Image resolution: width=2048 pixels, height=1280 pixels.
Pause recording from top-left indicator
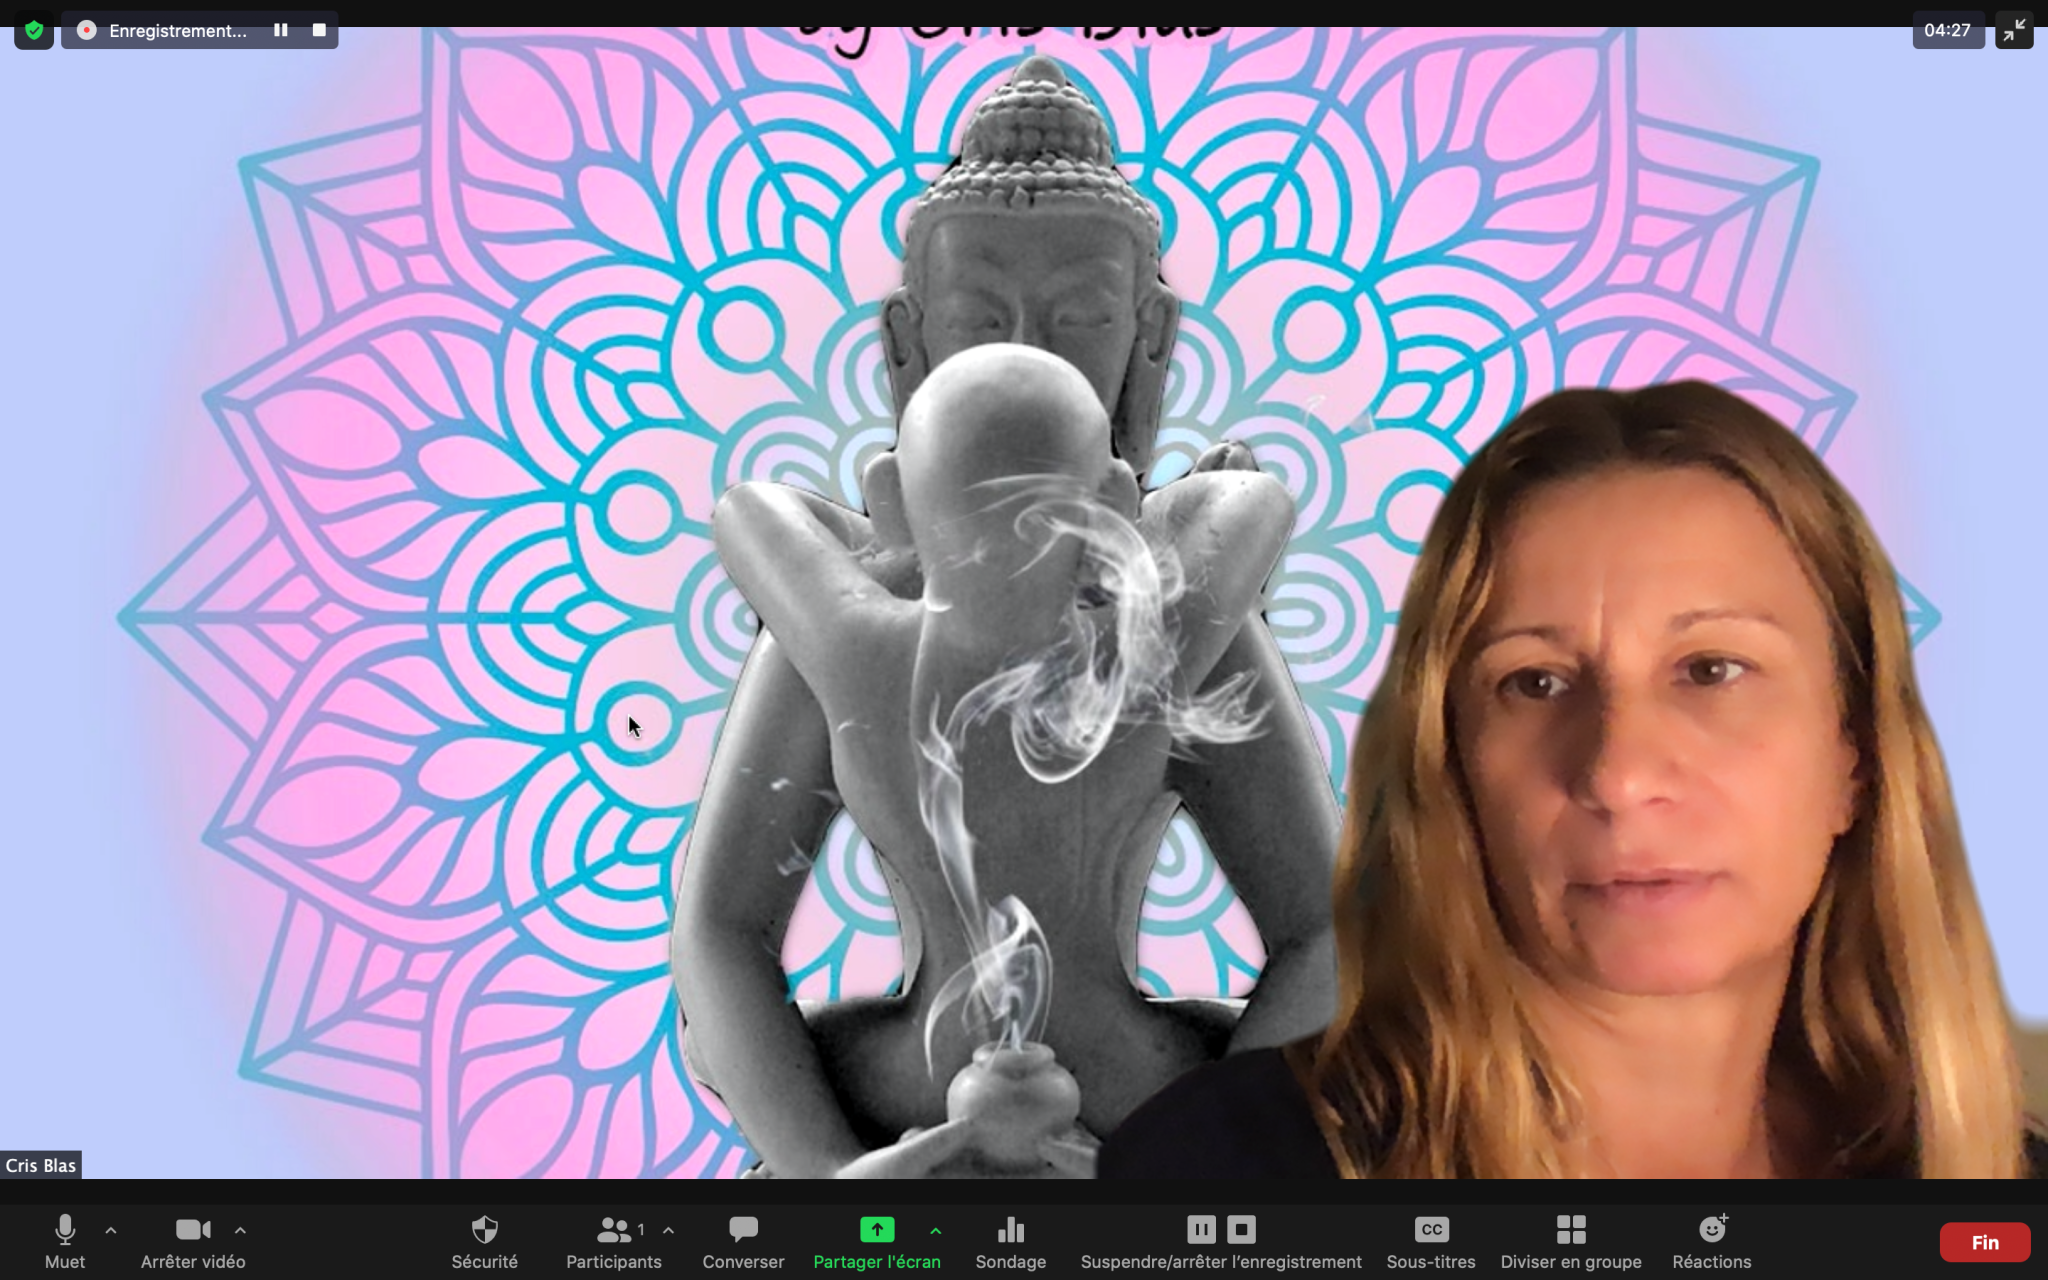(281, 31)
